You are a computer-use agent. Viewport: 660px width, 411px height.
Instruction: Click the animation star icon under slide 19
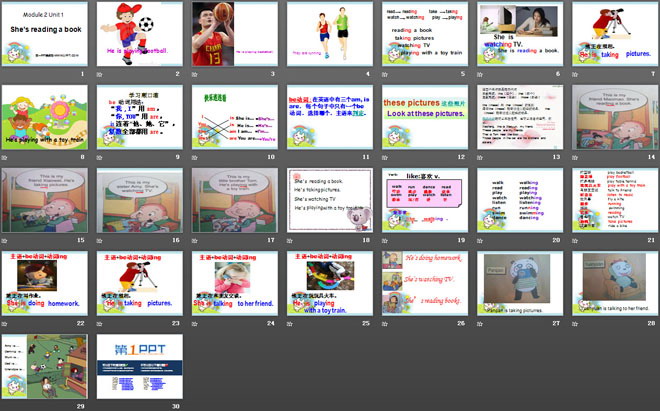pyautogui.click(x=385, y=241)
